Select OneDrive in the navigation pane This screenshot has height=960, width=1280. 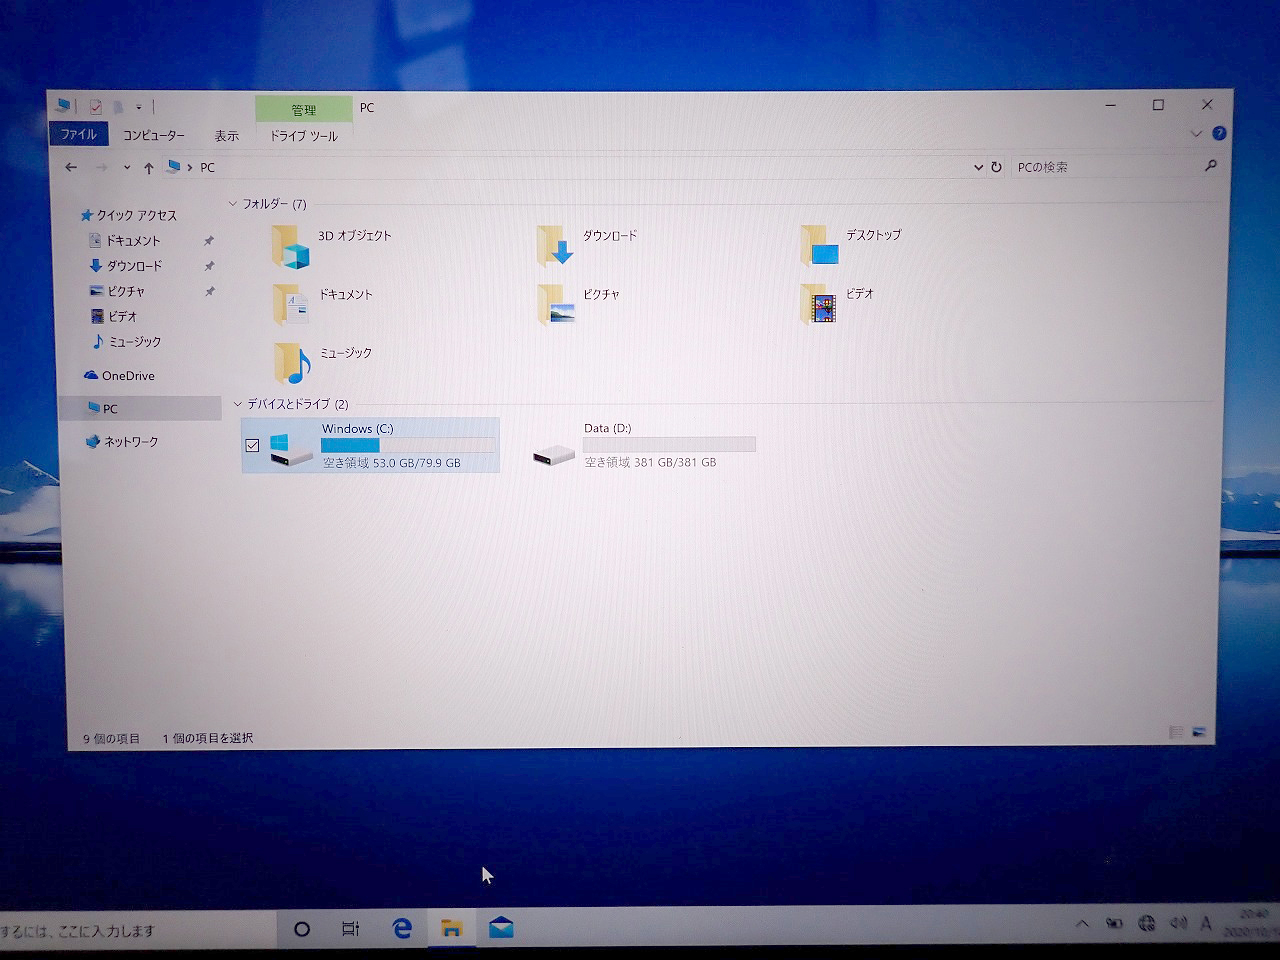pyautogui.click(x=128, y=376)
